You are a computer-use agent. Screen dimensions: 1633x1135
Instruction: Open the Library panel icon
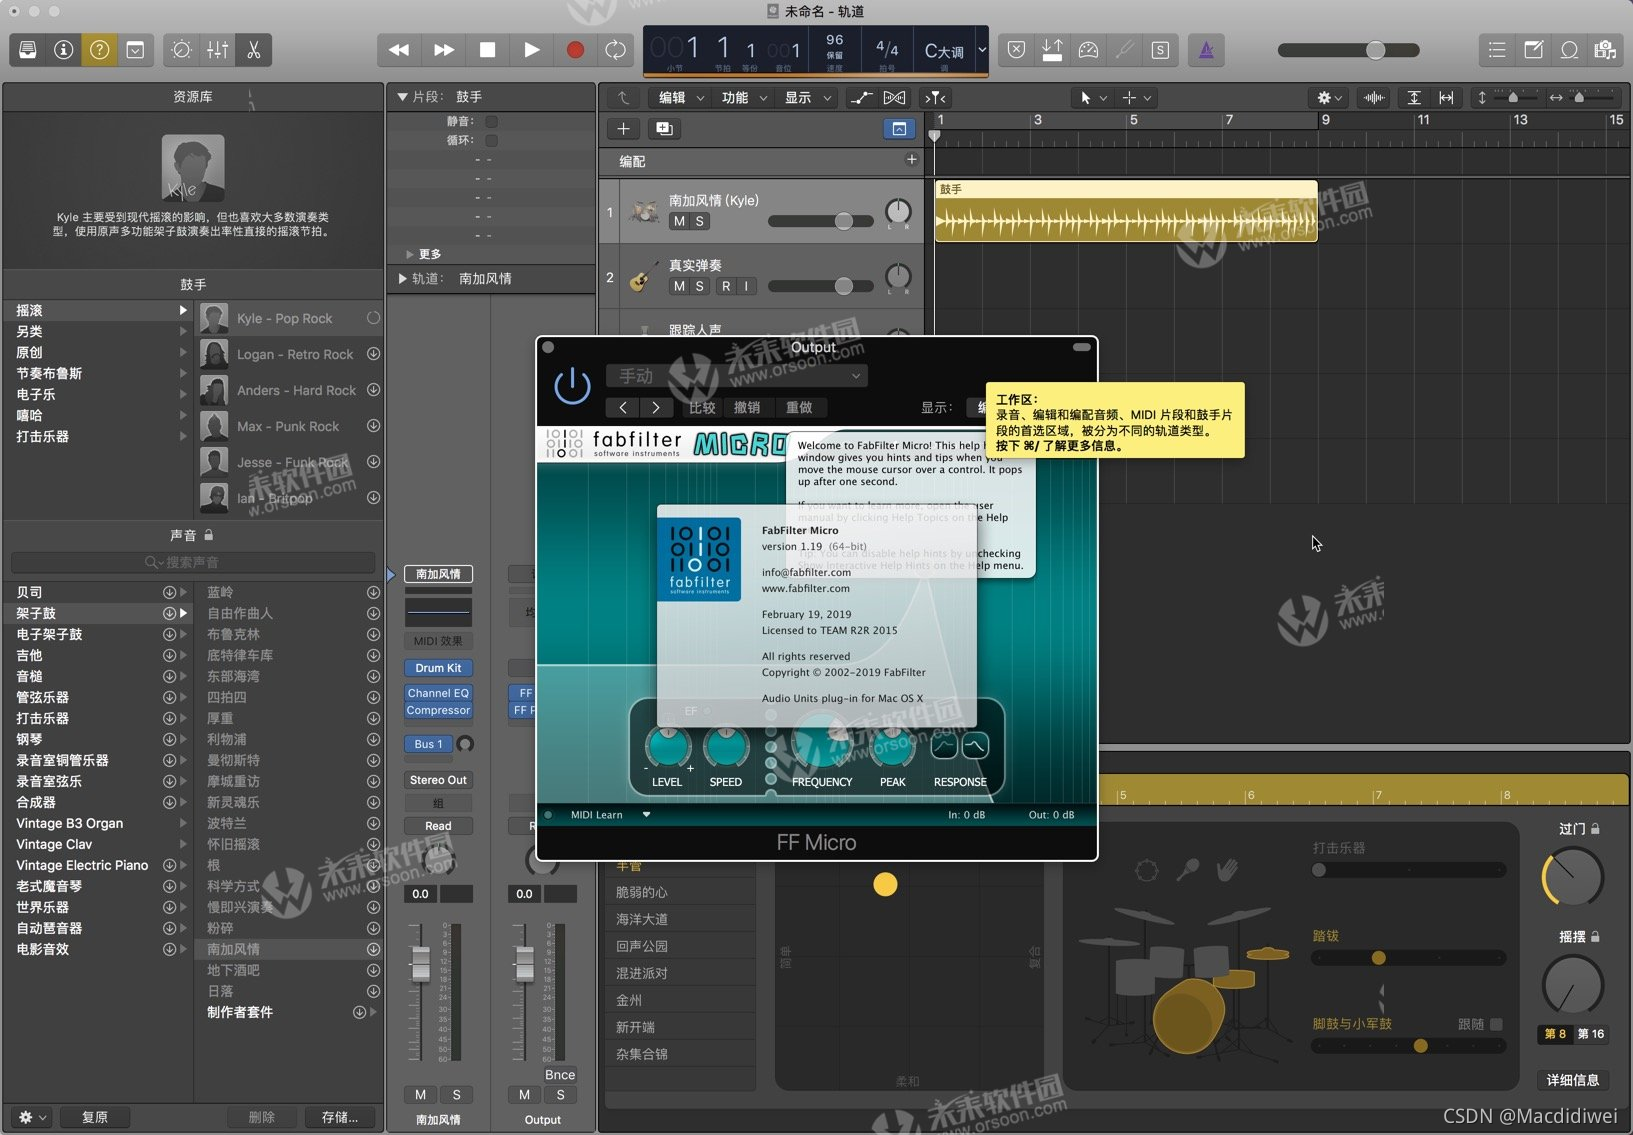tap(28, 50)
